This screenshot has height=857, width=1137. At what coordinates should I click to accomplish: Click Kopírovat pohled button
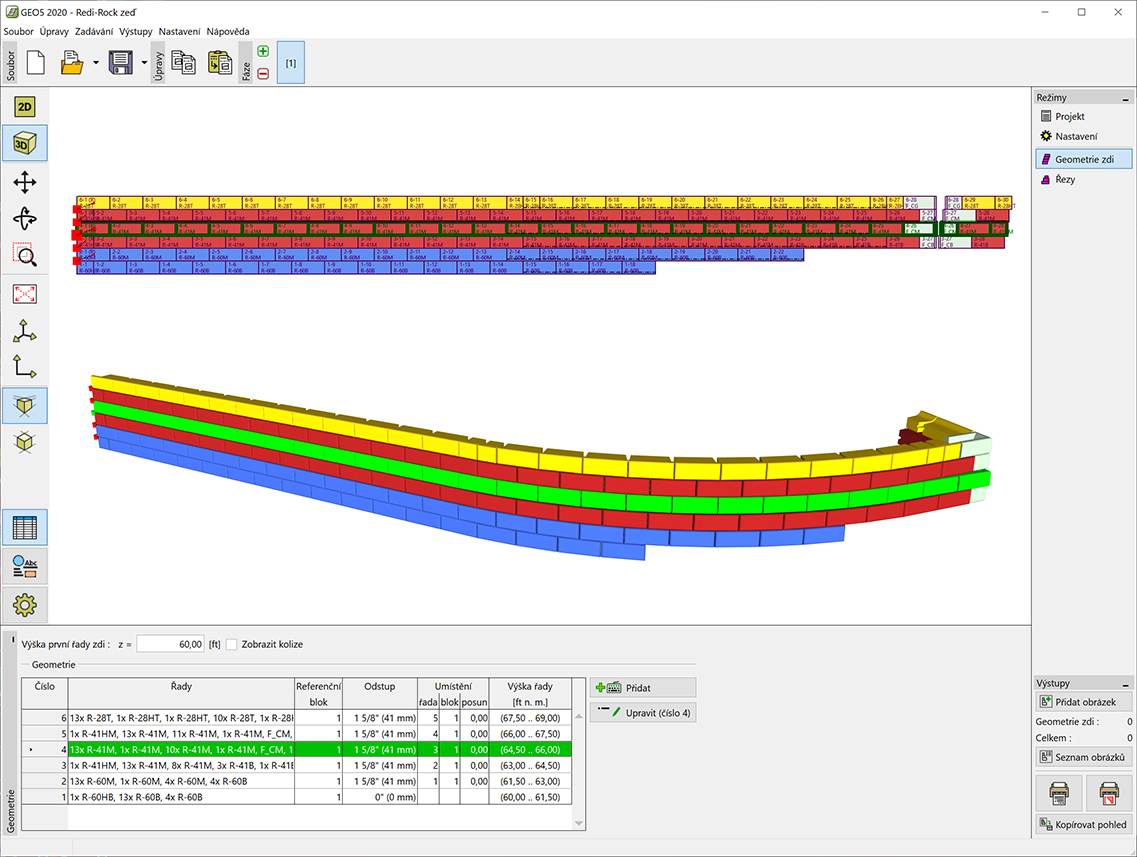pos(1083,824)
